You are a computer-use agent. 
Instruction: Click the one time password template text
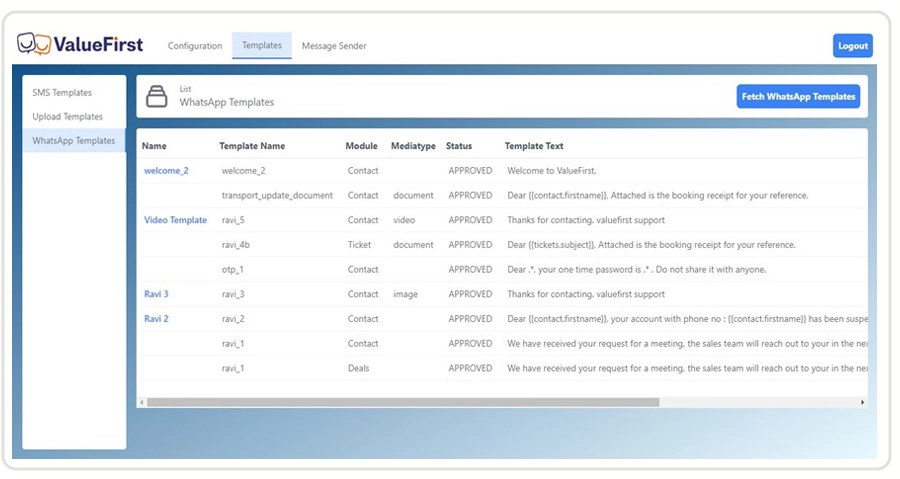click(637, 269)
